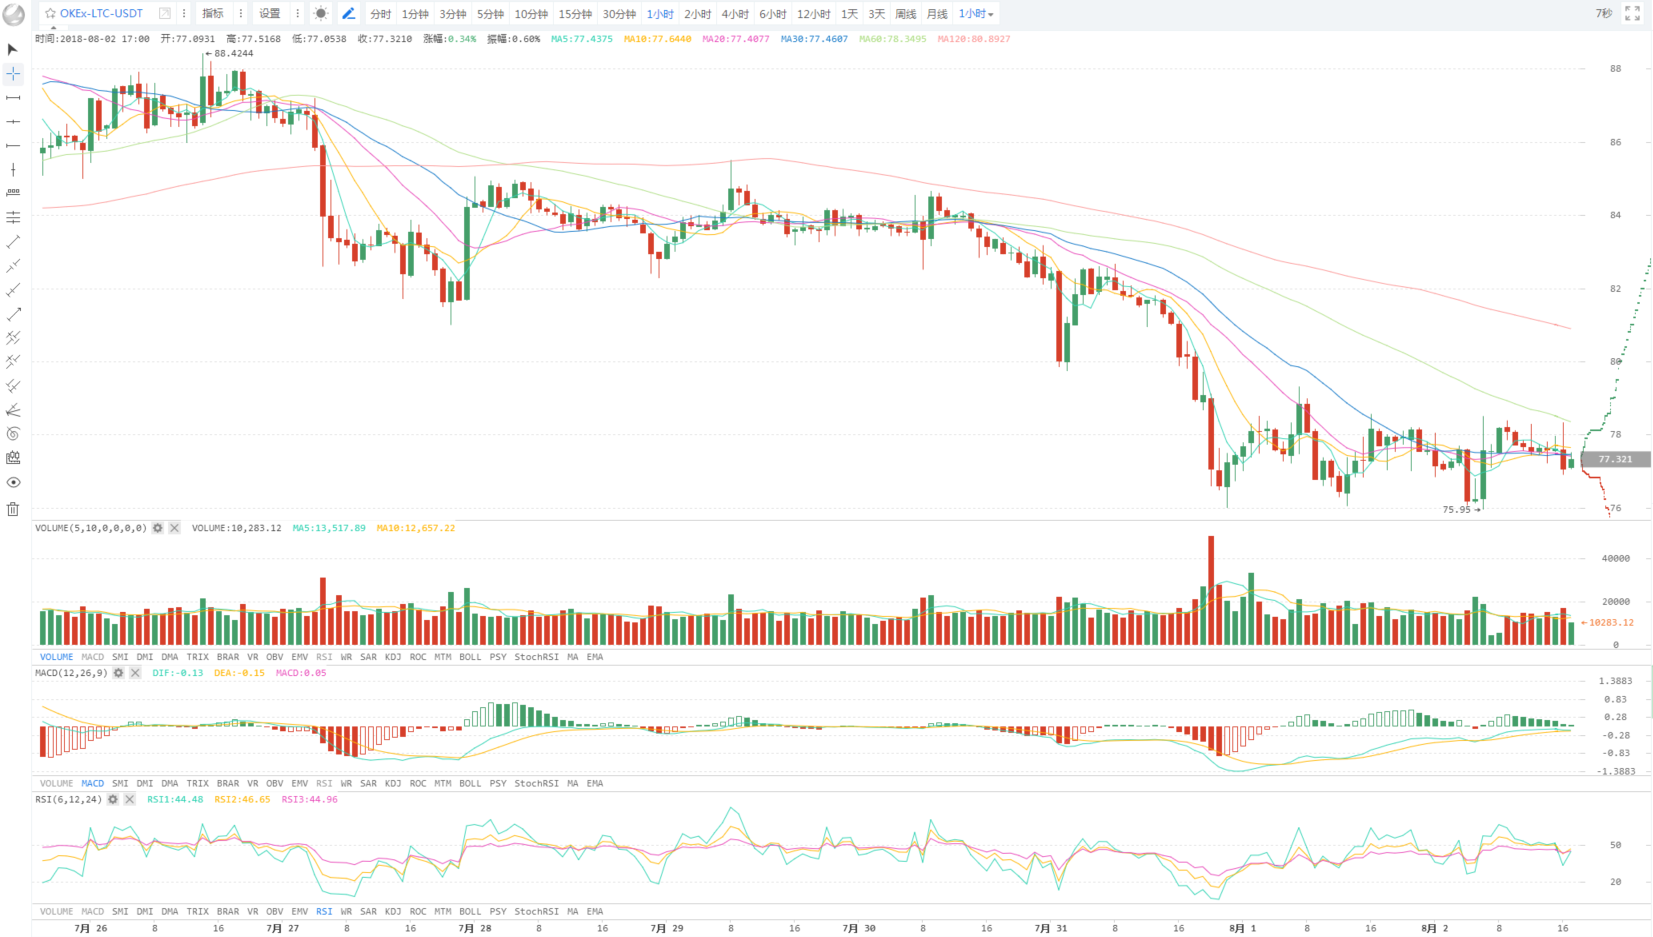Image resolution: width=1653 pixels, height=937 pixels.
Task: Select OBV tab under the MACD chart
Action: pos(274,784)
